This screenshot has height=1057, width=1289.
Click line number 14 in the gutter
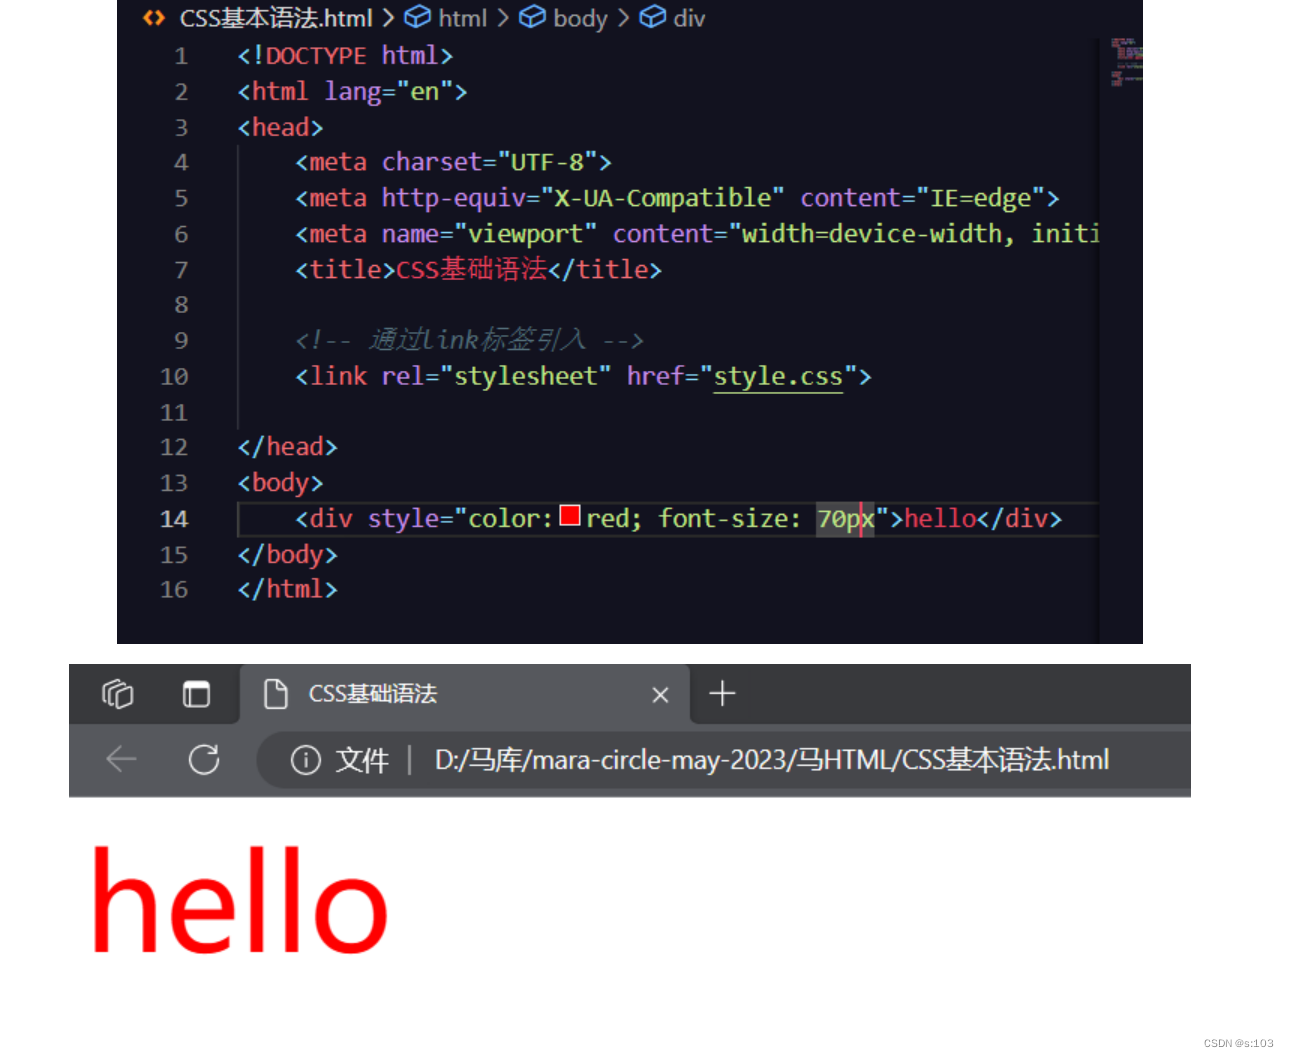tap(174, 519)
